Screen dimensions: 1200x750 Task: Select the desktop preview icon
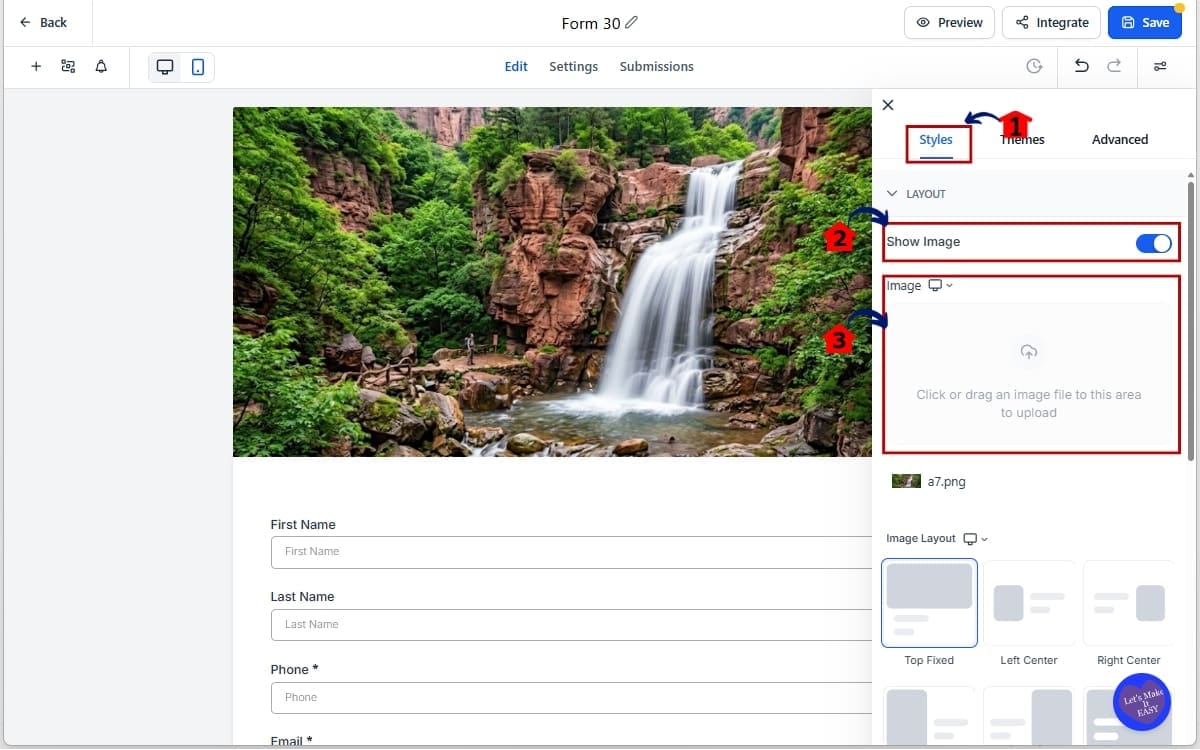click(x=164, y=66)
